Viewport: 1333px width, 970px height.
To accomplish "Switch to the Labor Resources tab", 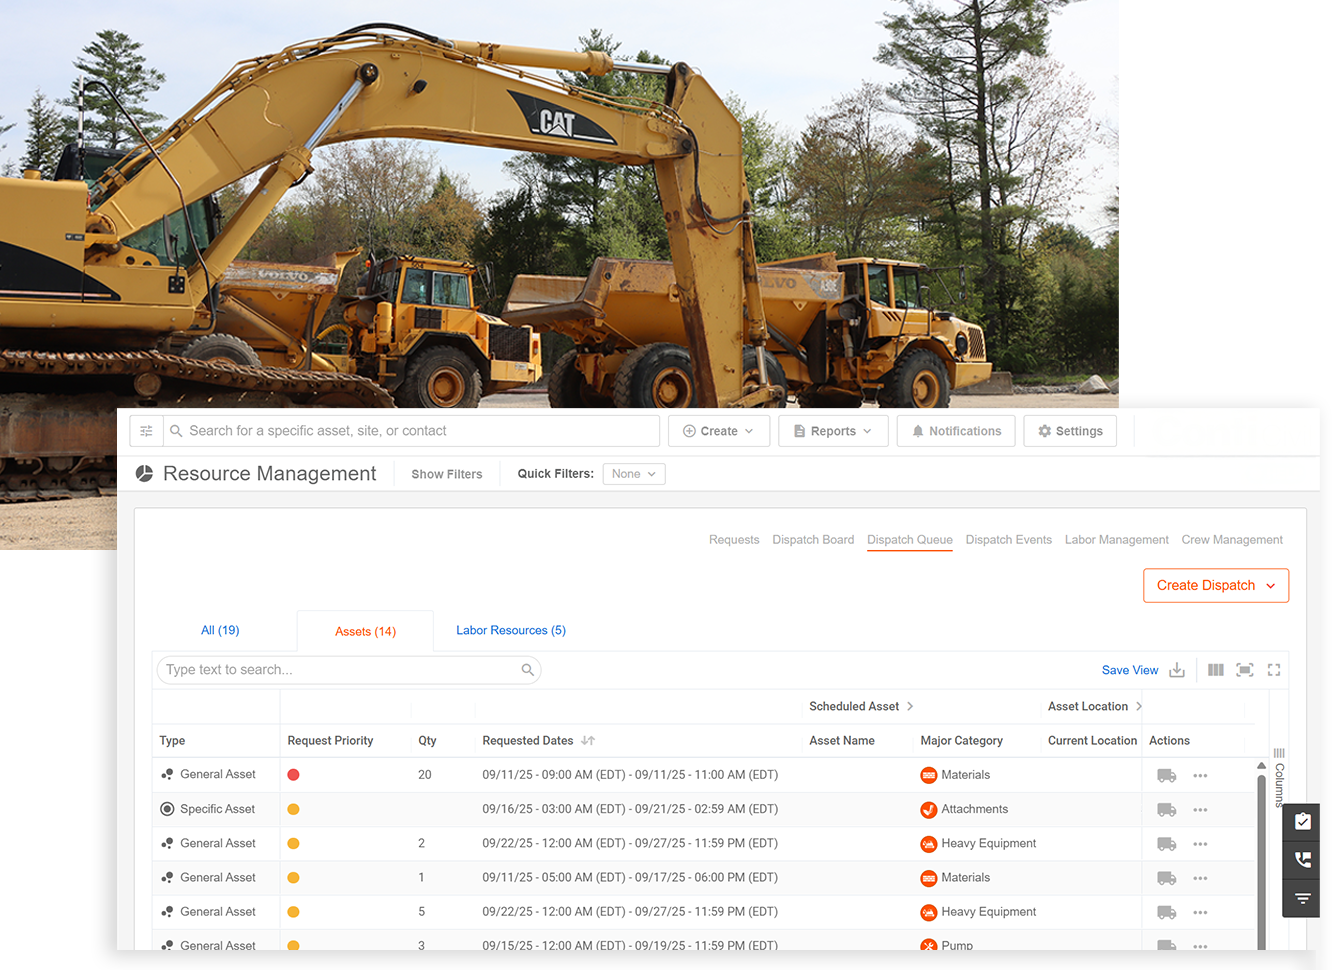I will click(511, 630).
